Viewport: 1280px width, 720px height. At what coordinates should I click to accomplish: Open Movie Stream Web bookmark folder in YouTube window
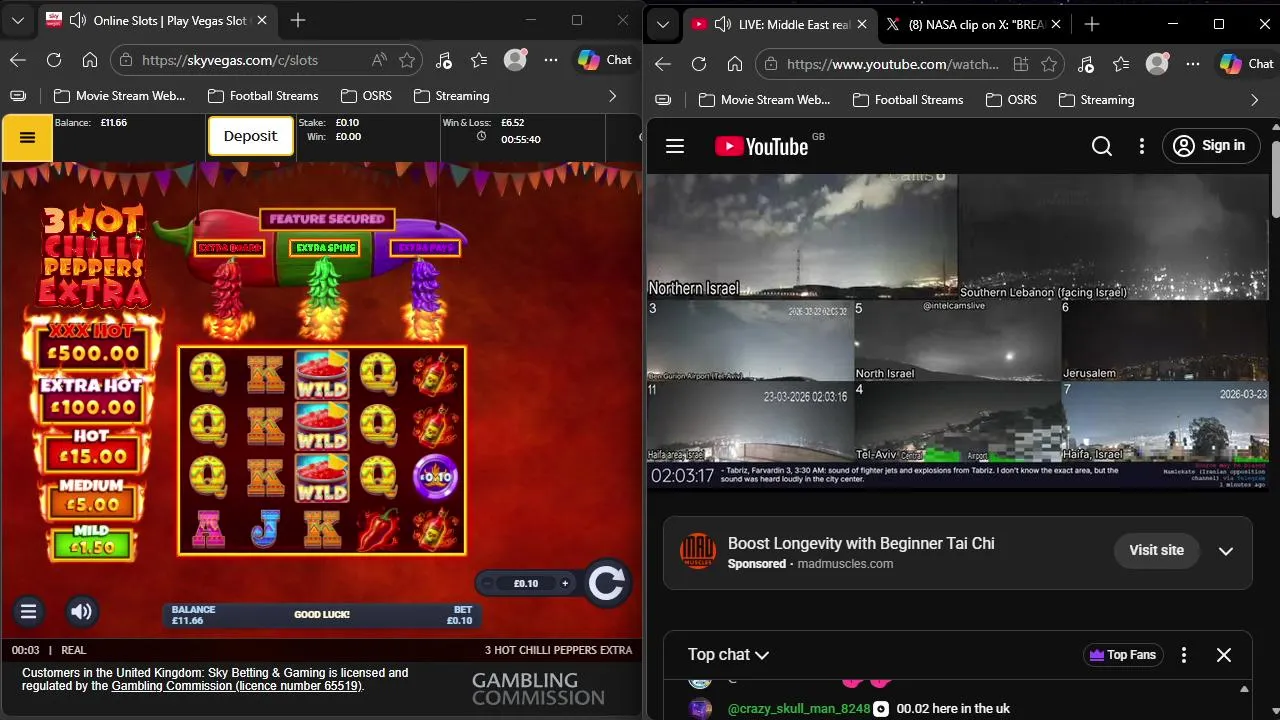pos(765,100)
